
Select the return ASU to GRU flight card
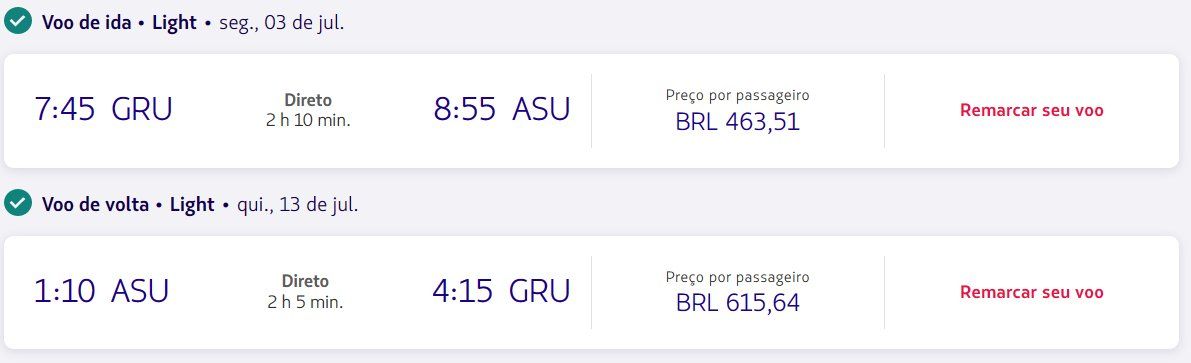(x=596, y=292)
